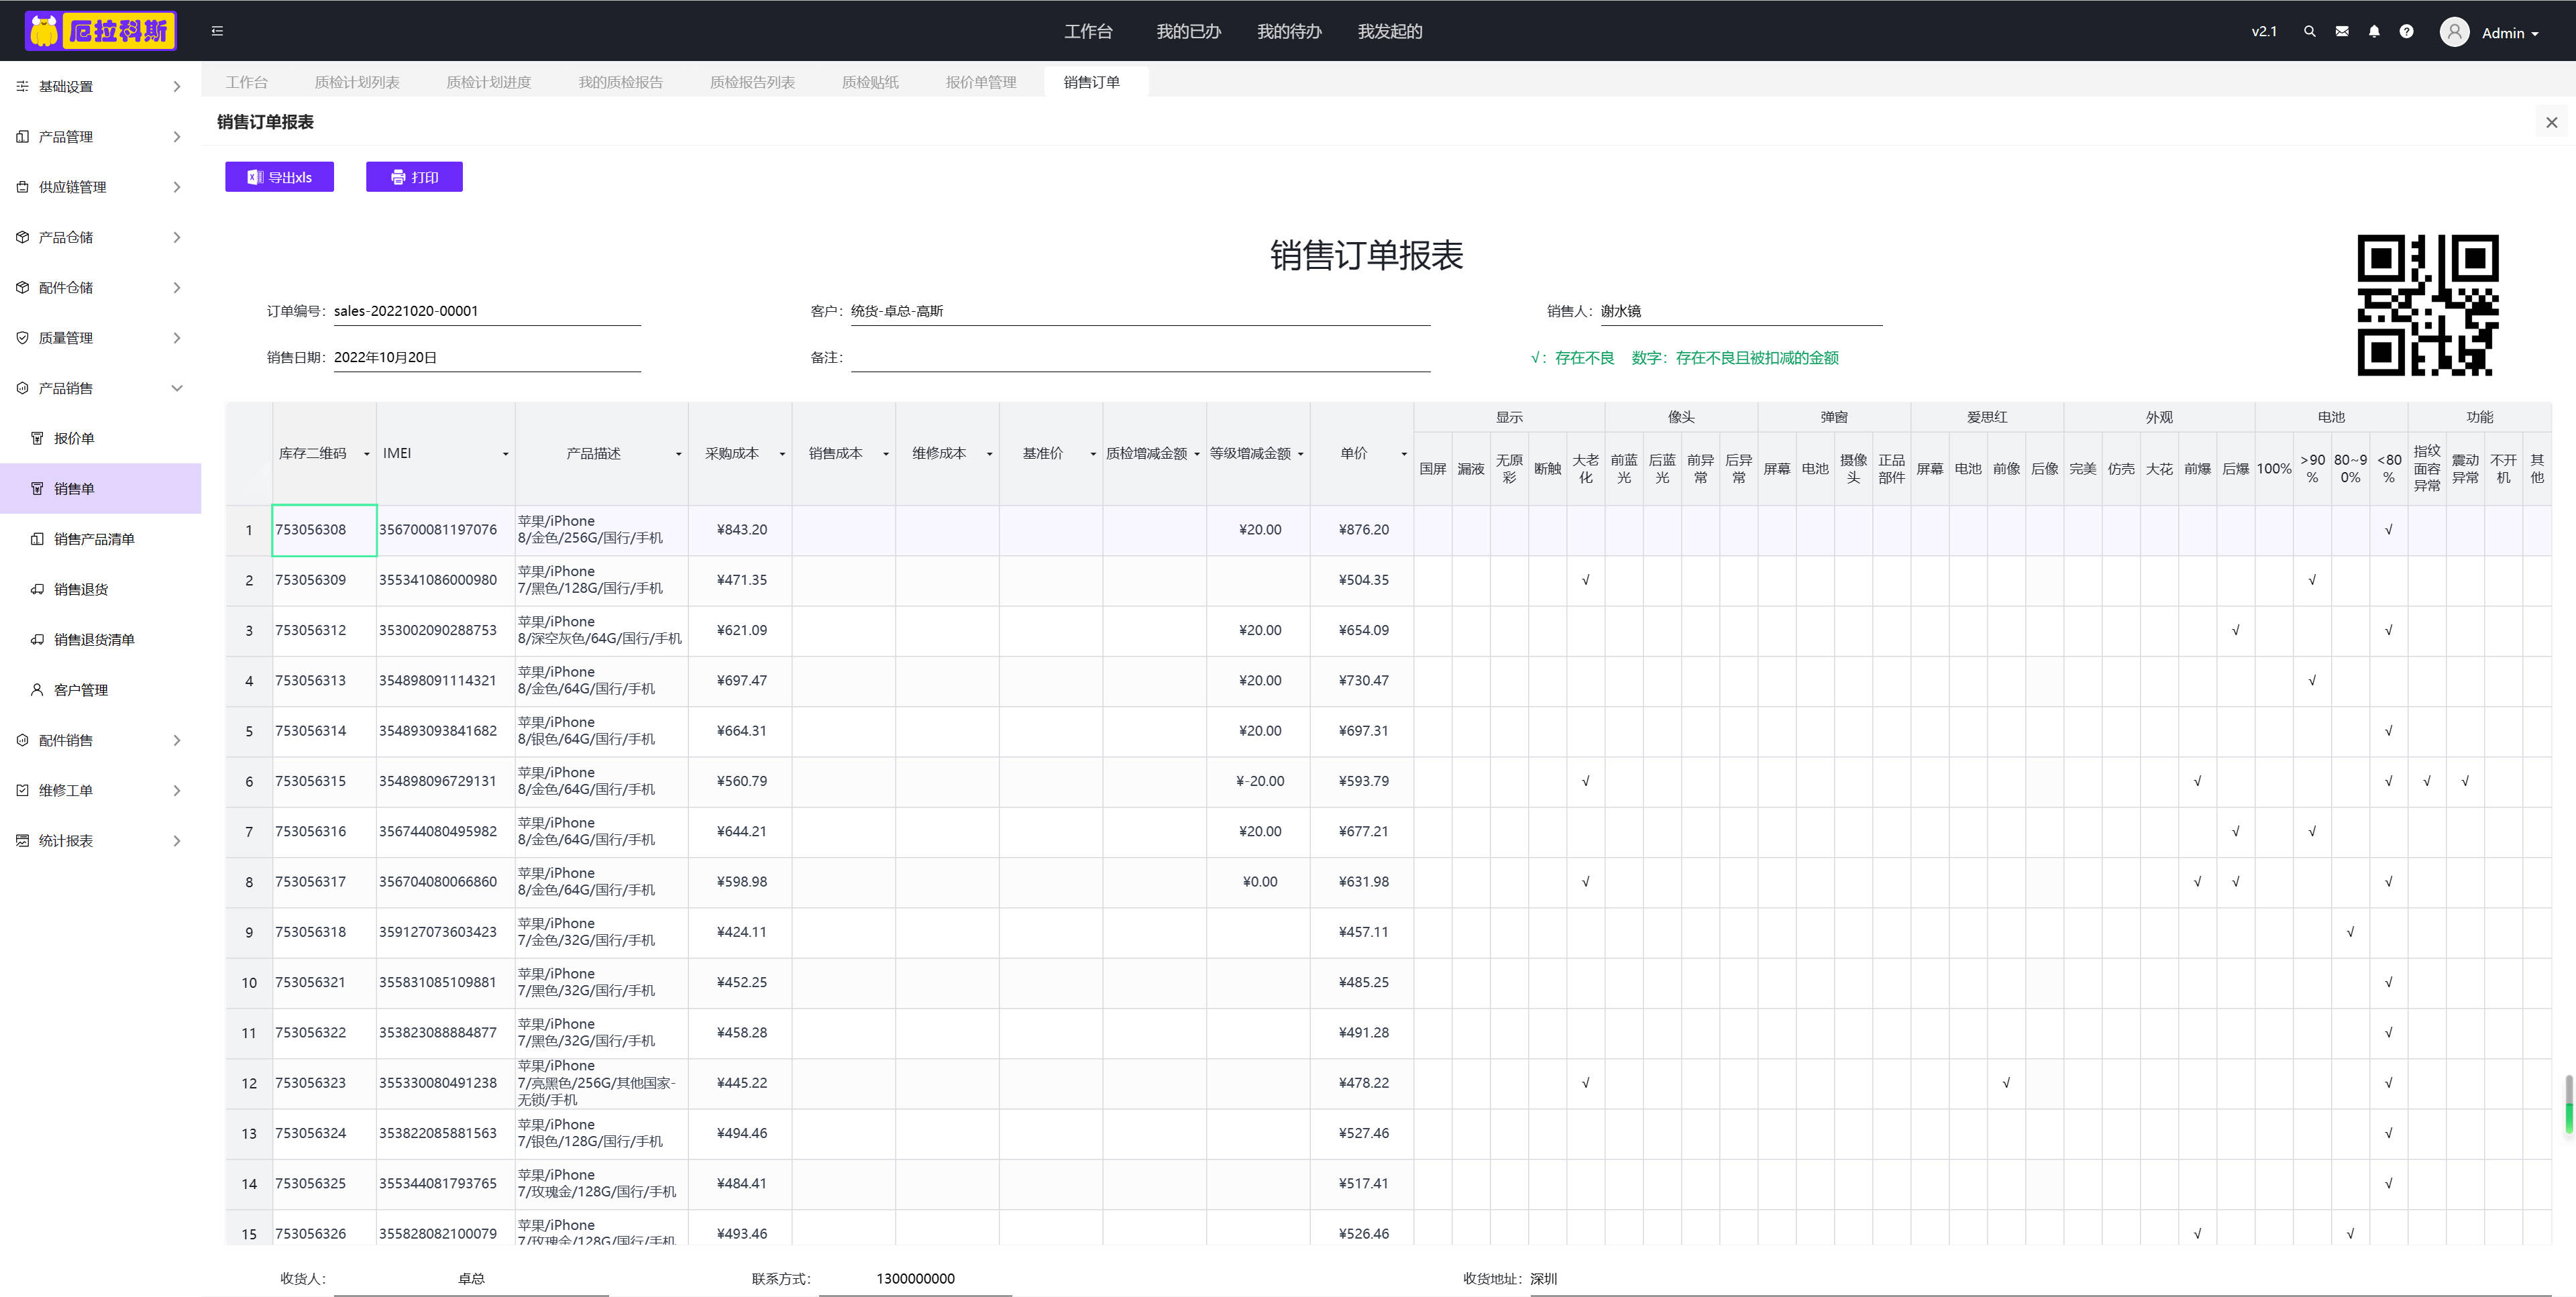Click the sidebar collapse menu icon
2576x1297 pixels.
click(217, 31)
